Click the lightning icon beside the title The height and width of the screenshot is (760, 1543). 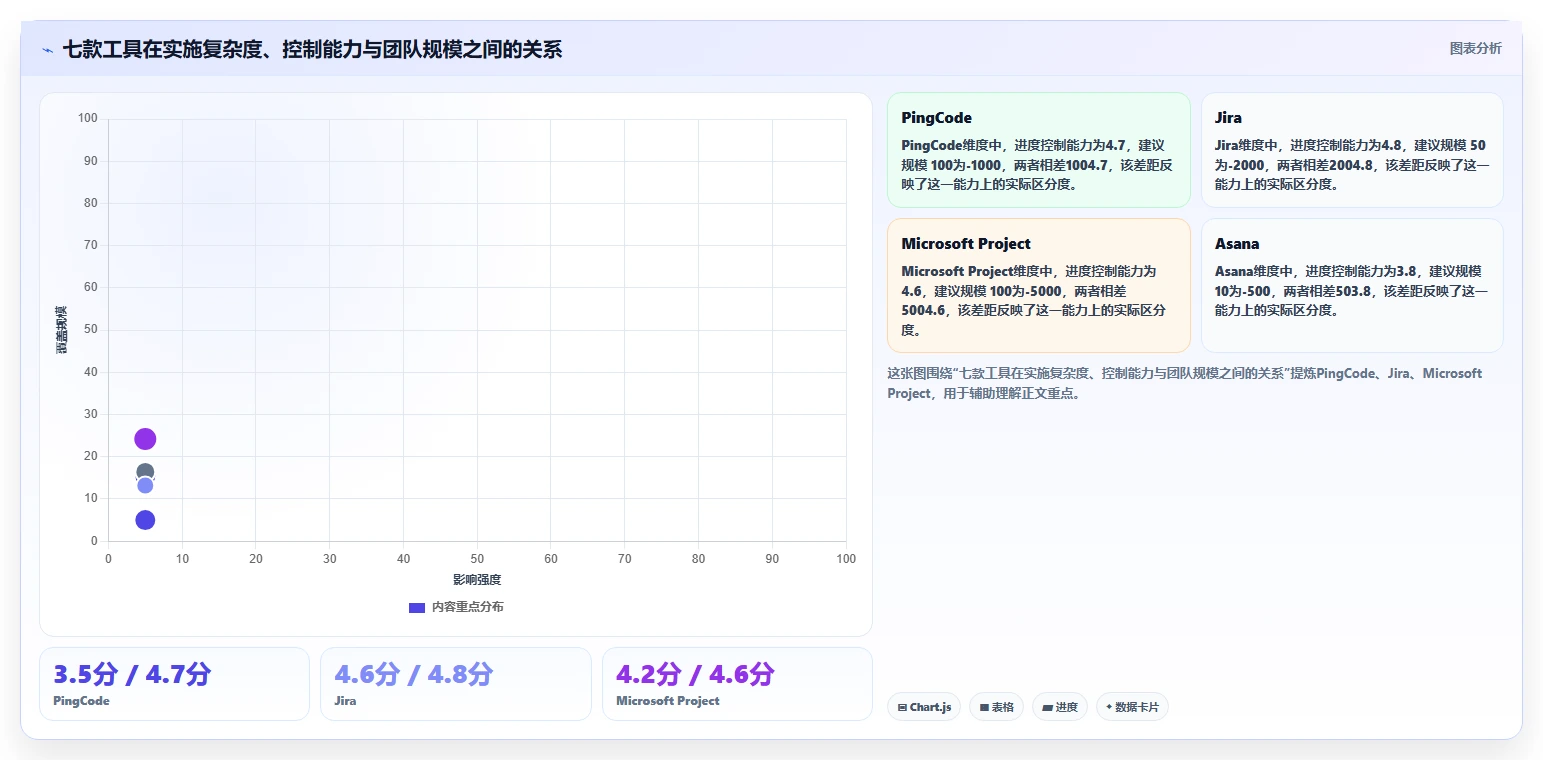[47, 49]
